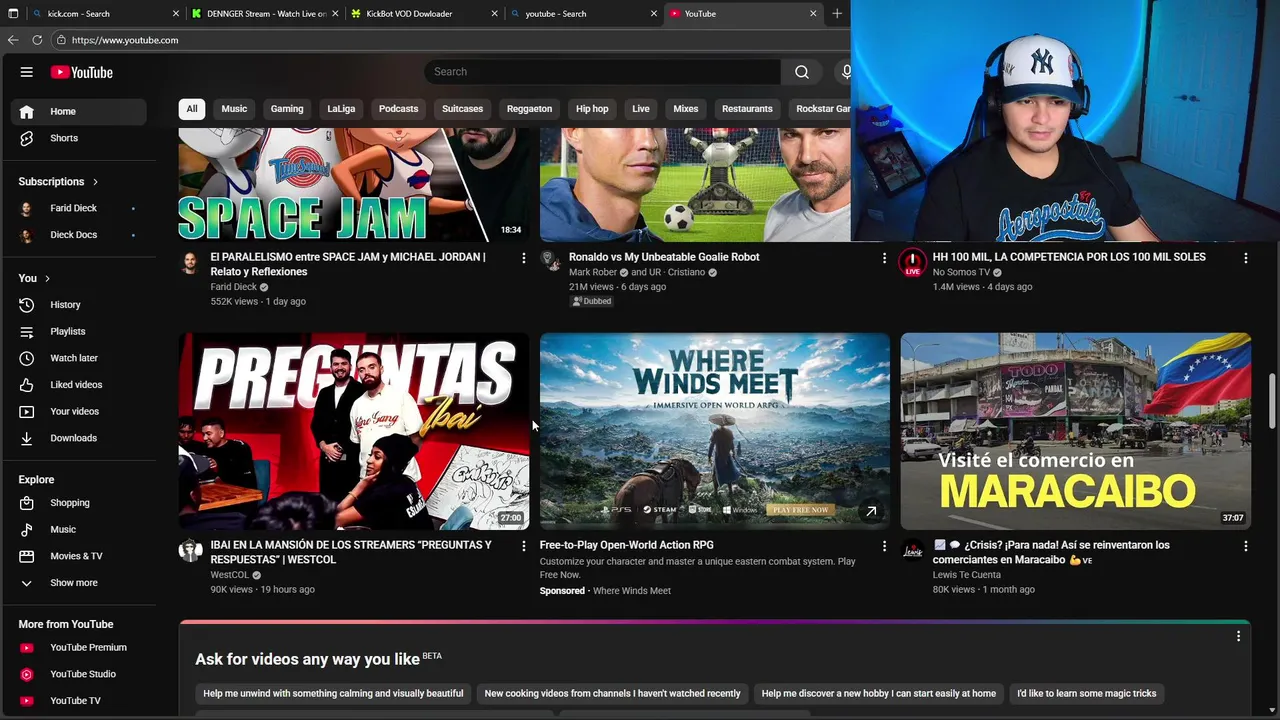
Task: Click Mark Rober channel name
Action: click(593, 272)
